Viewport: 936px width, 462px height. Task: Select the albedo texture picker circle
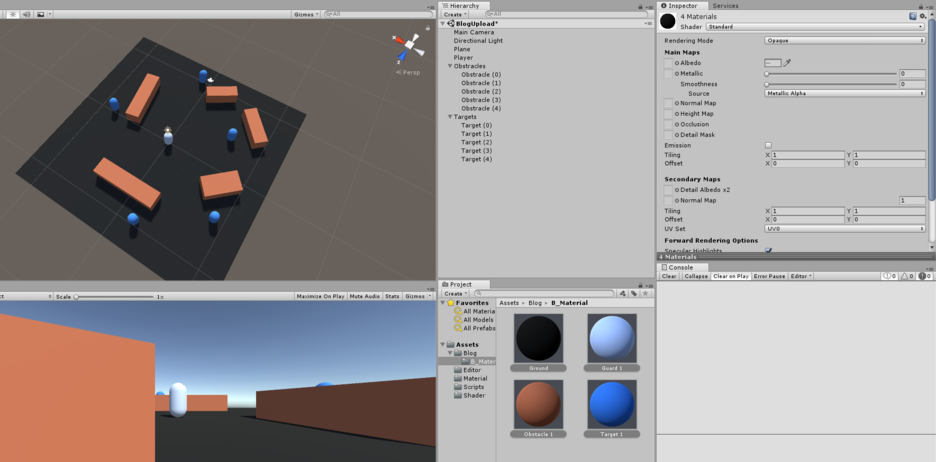[x=676, y=63]
